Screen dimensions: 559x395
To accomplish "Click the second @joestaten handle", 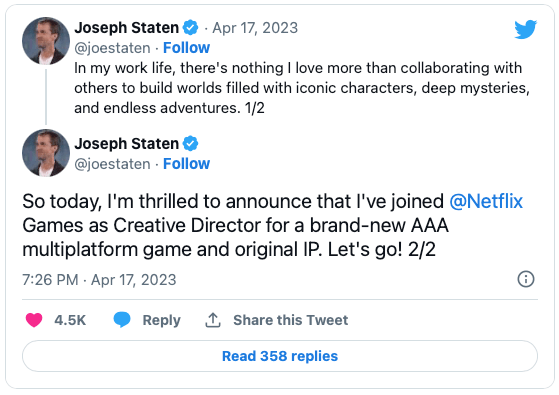I will (112, 164).
